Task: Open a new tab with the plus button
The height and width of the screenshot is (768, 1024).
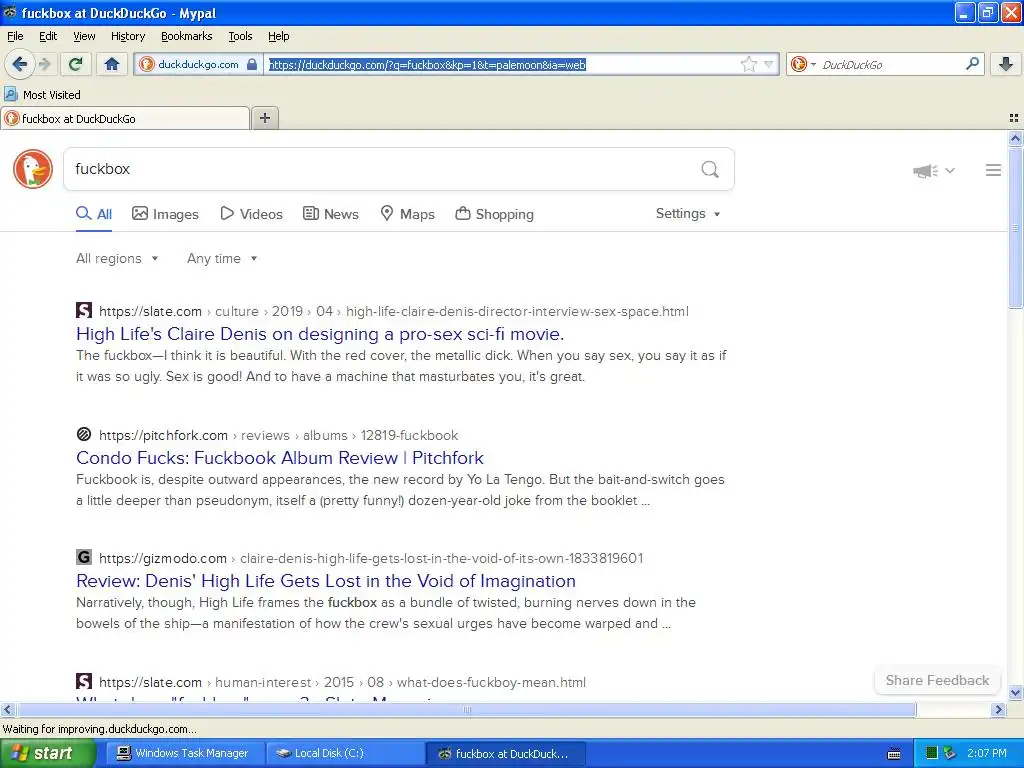Action: (265, 118)
